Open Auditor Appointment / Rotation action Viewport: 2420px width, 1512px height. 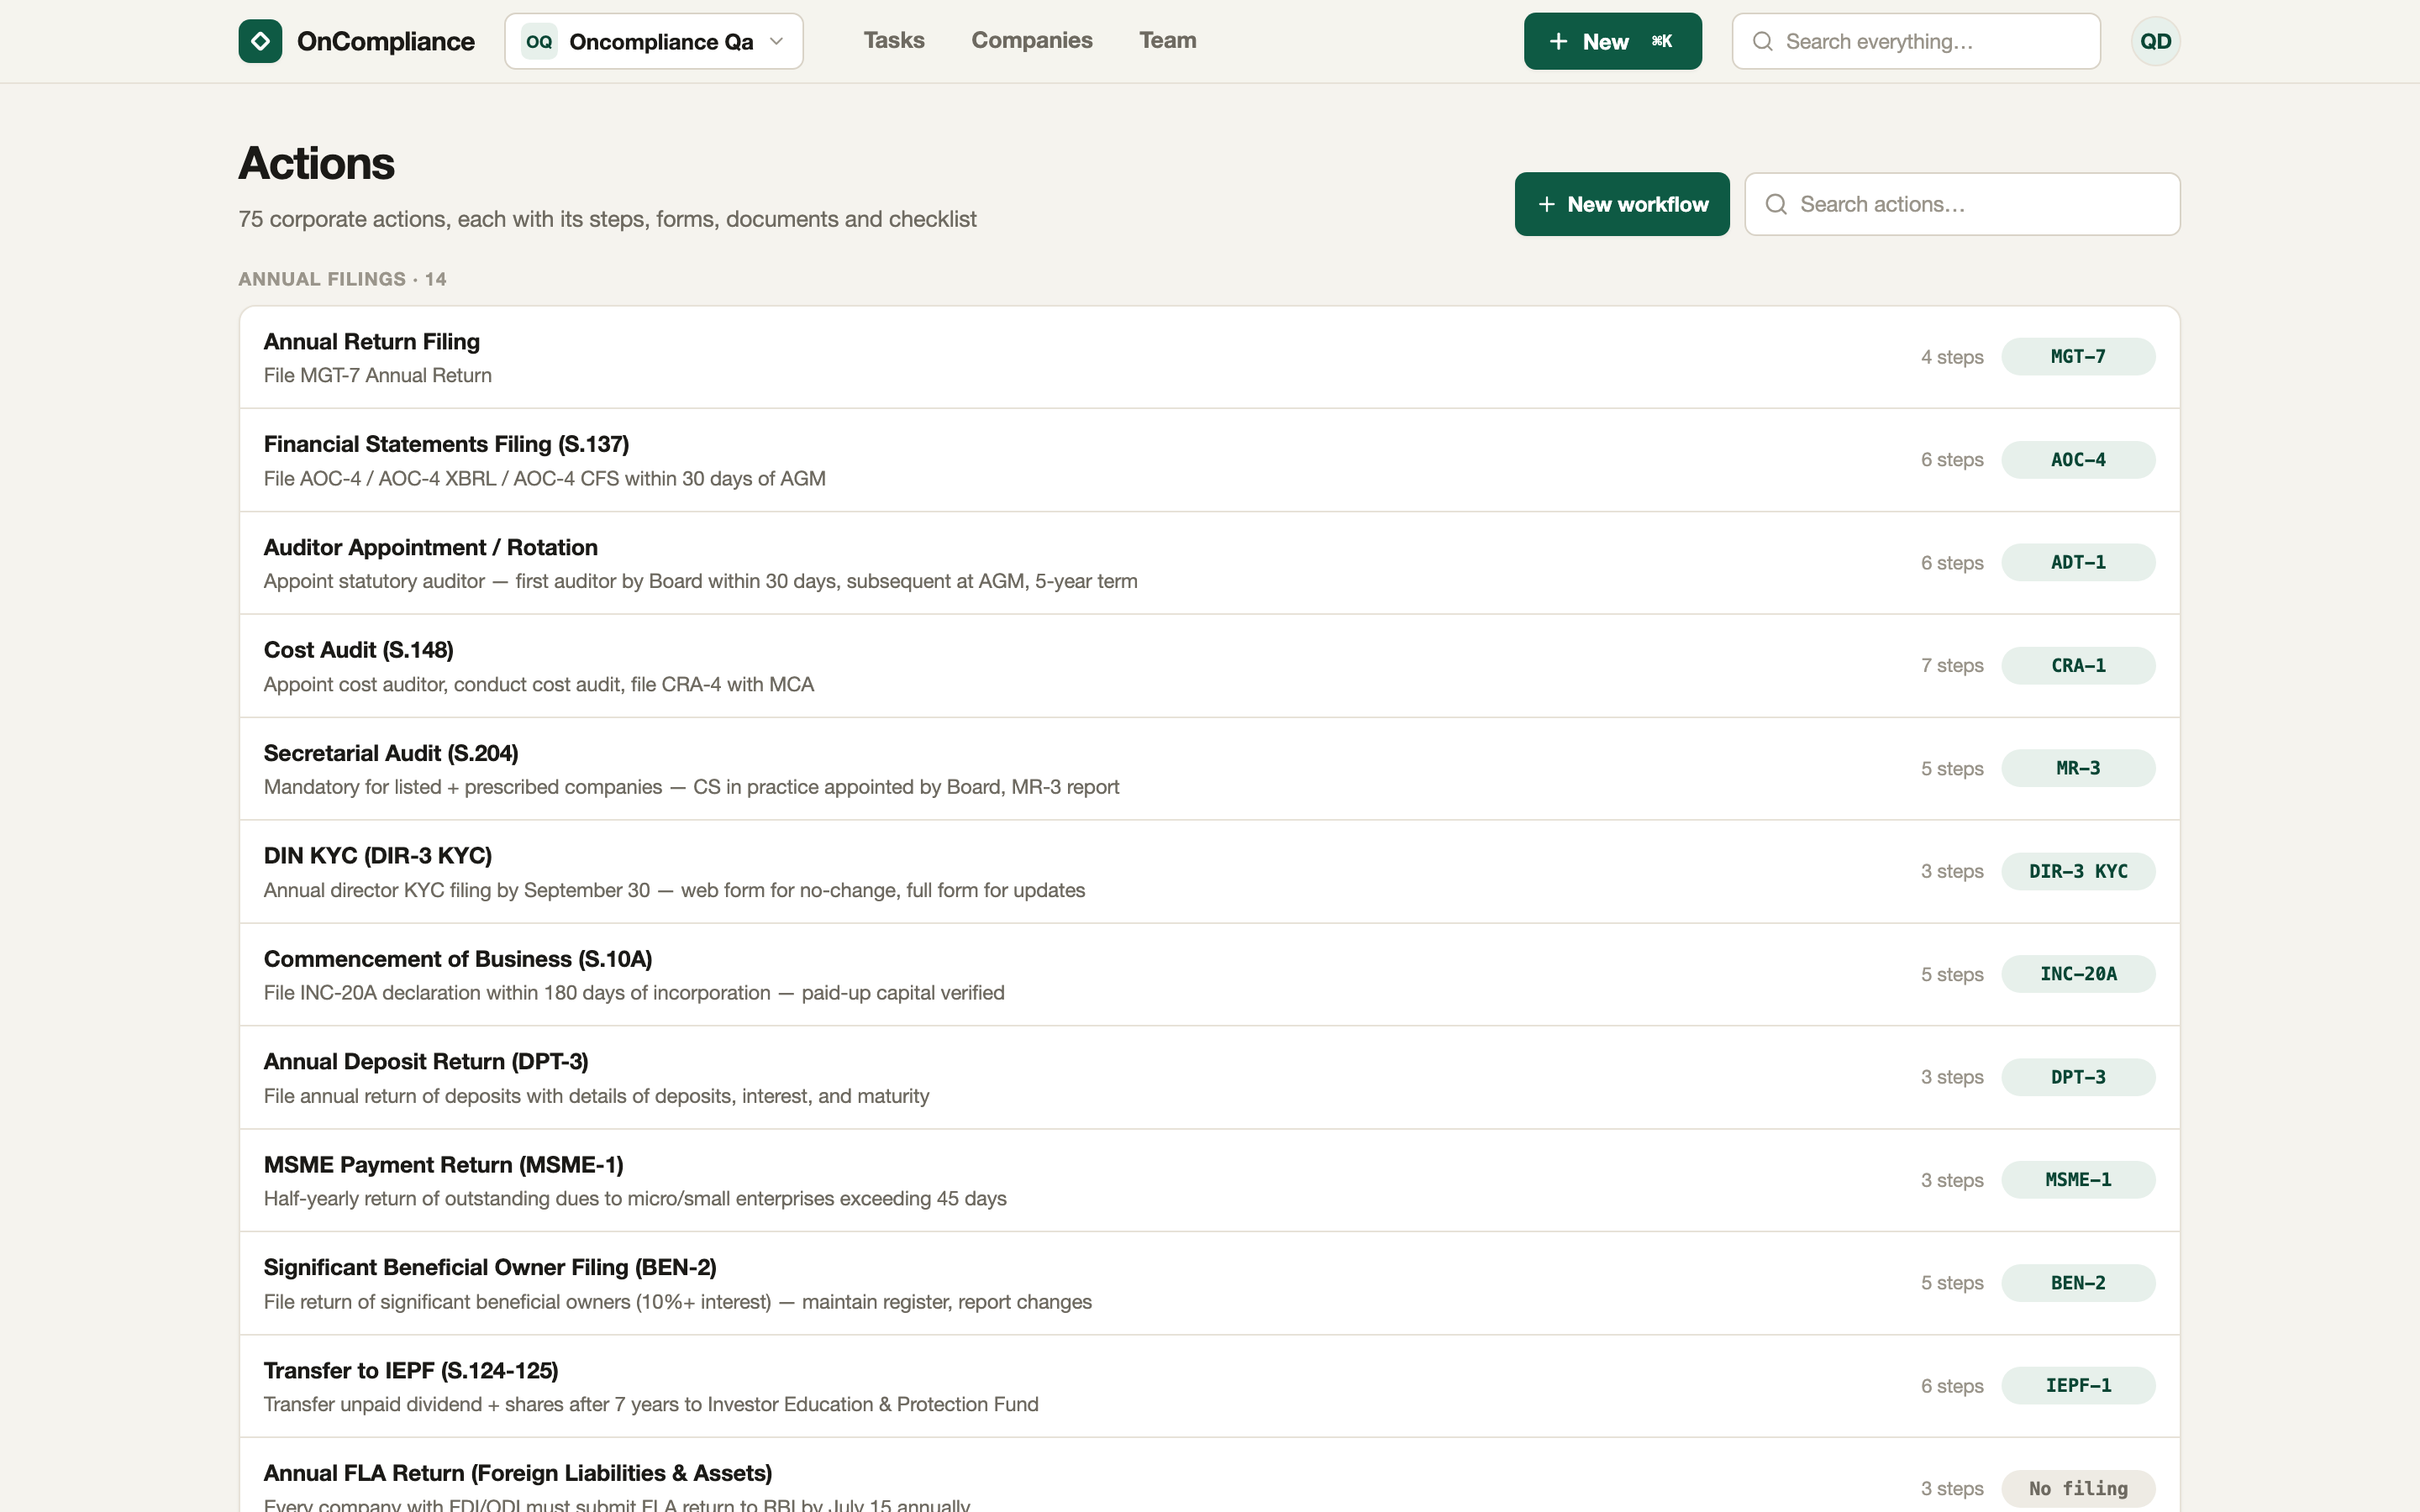tap(1209, 563)
